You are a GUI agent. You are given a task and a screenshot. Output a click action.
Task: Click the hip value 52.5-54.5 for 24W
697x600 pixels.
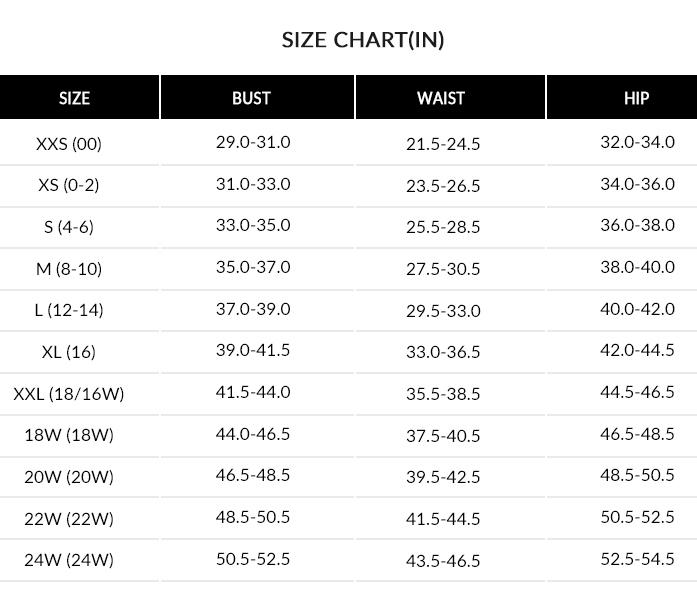[637, 558]
